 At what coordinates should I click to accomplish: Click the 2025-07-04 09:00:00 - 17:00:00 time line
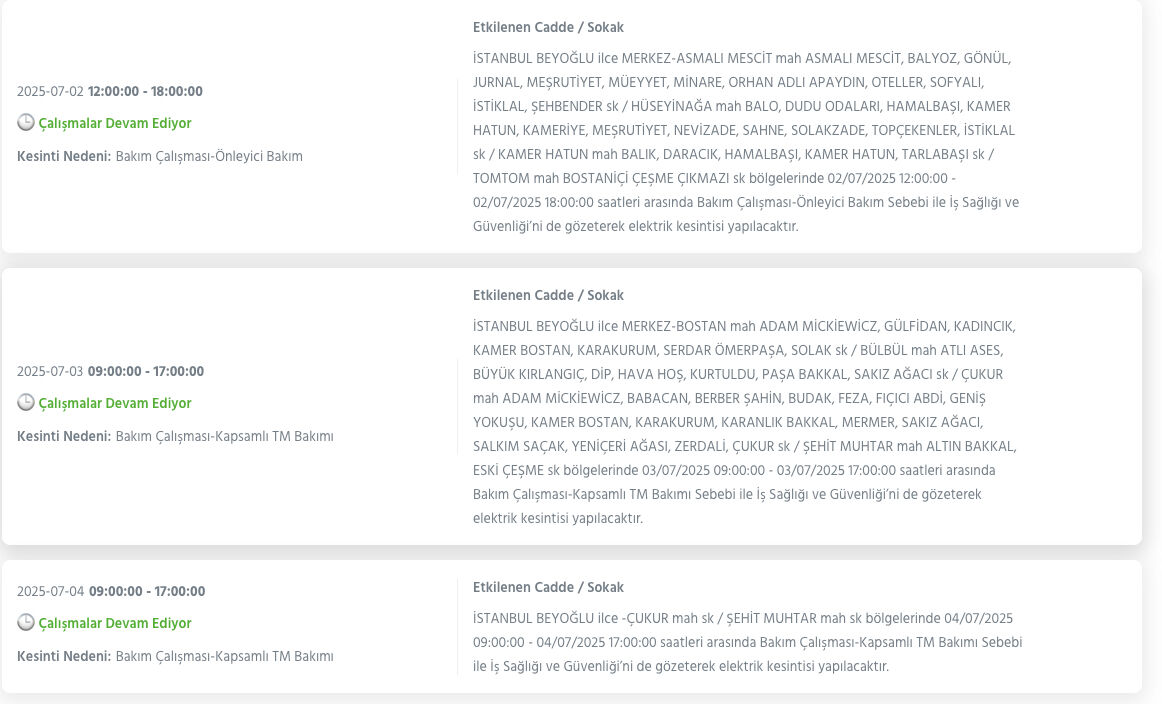[x=111, y=592]
